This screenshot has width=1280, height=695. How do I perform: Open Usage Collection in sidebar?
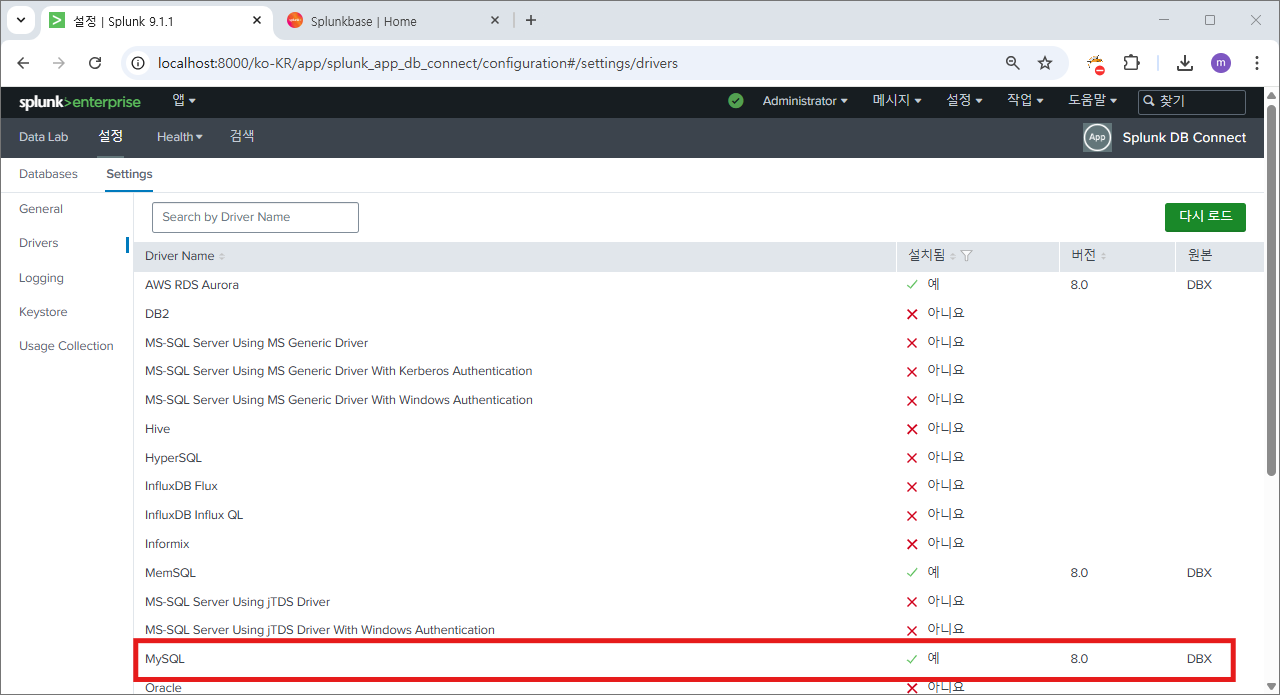tap(66, 346)
